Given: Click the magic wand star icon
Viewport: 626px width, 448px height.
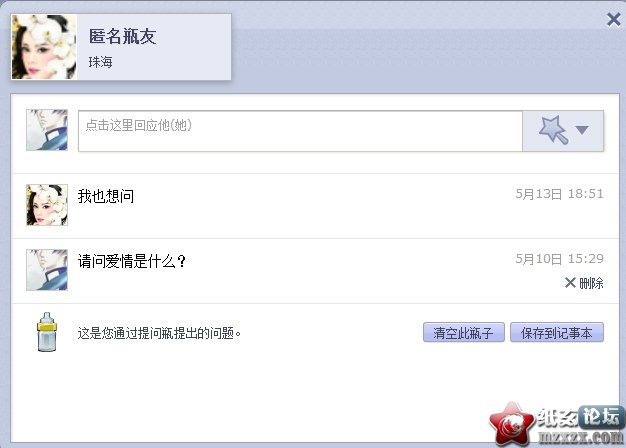Looking at the screenshot, I should (x=553, y=130).
